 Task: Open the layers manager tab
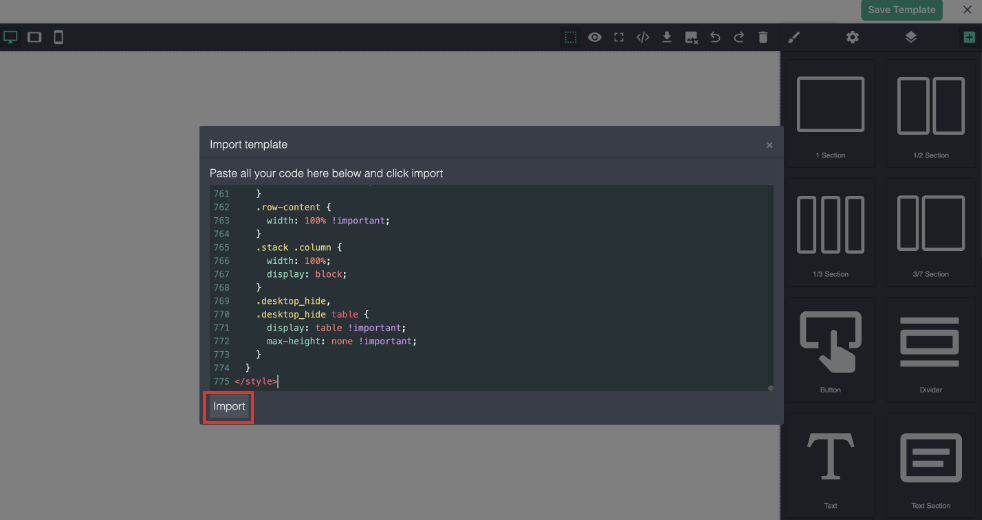pyautogui.click(x=911, y=37)
